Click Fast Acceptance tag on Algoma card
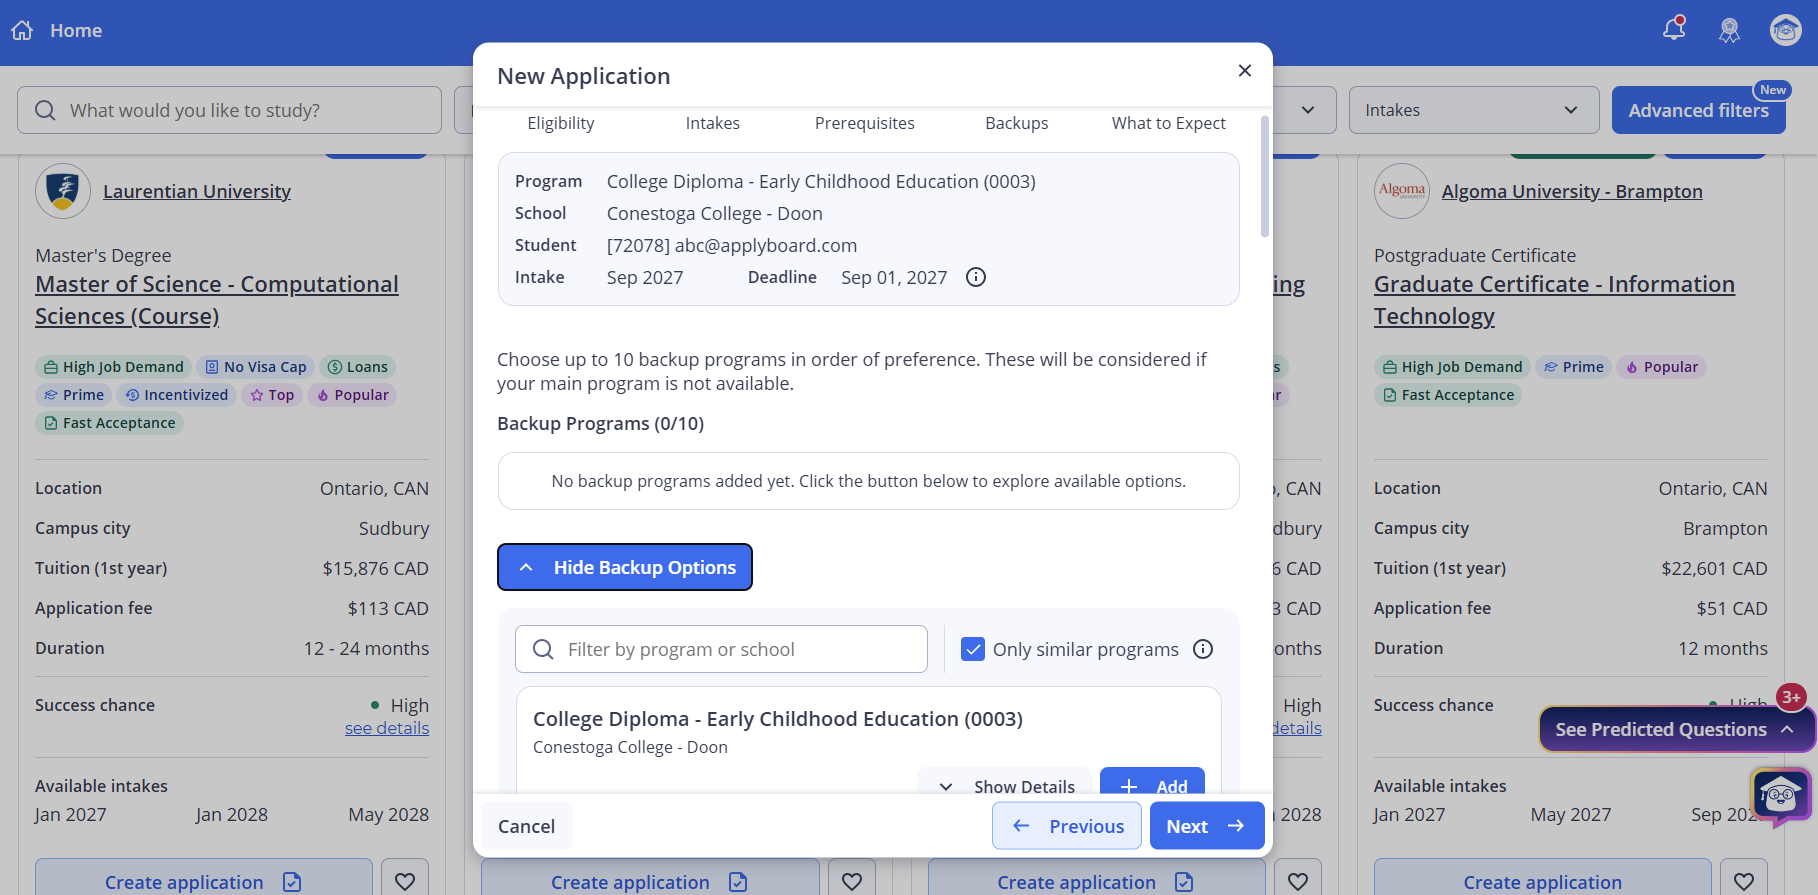 coord(1448,395)
